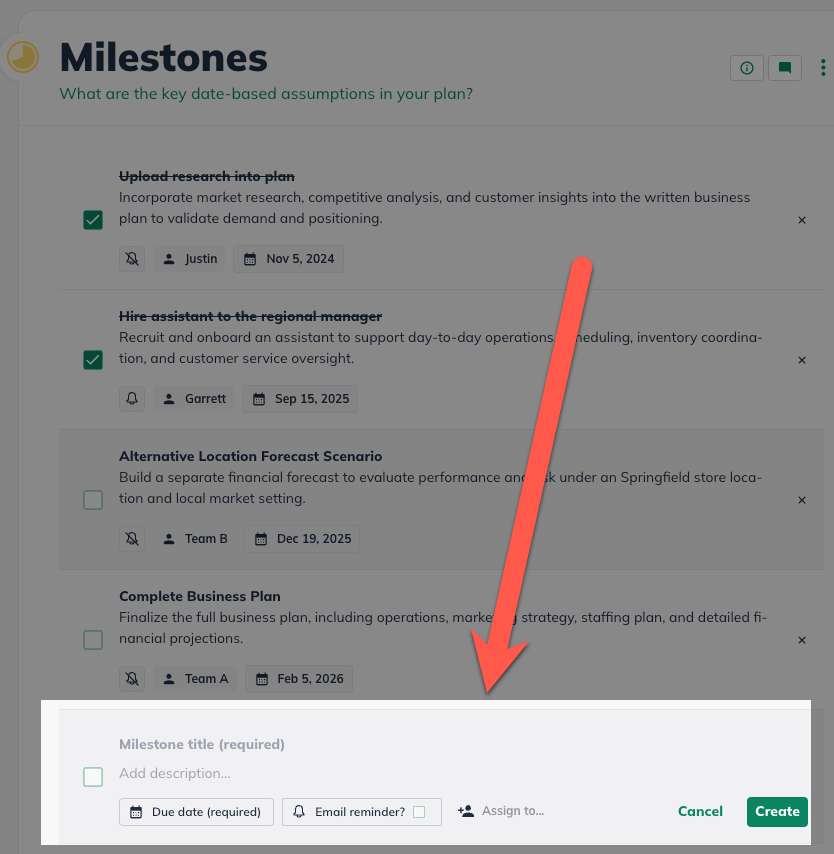The width and height of the screenshot is (834, 854).
Task: Mark Alternative Location Forecast Scenario as complete
Action: coord(93,500)
